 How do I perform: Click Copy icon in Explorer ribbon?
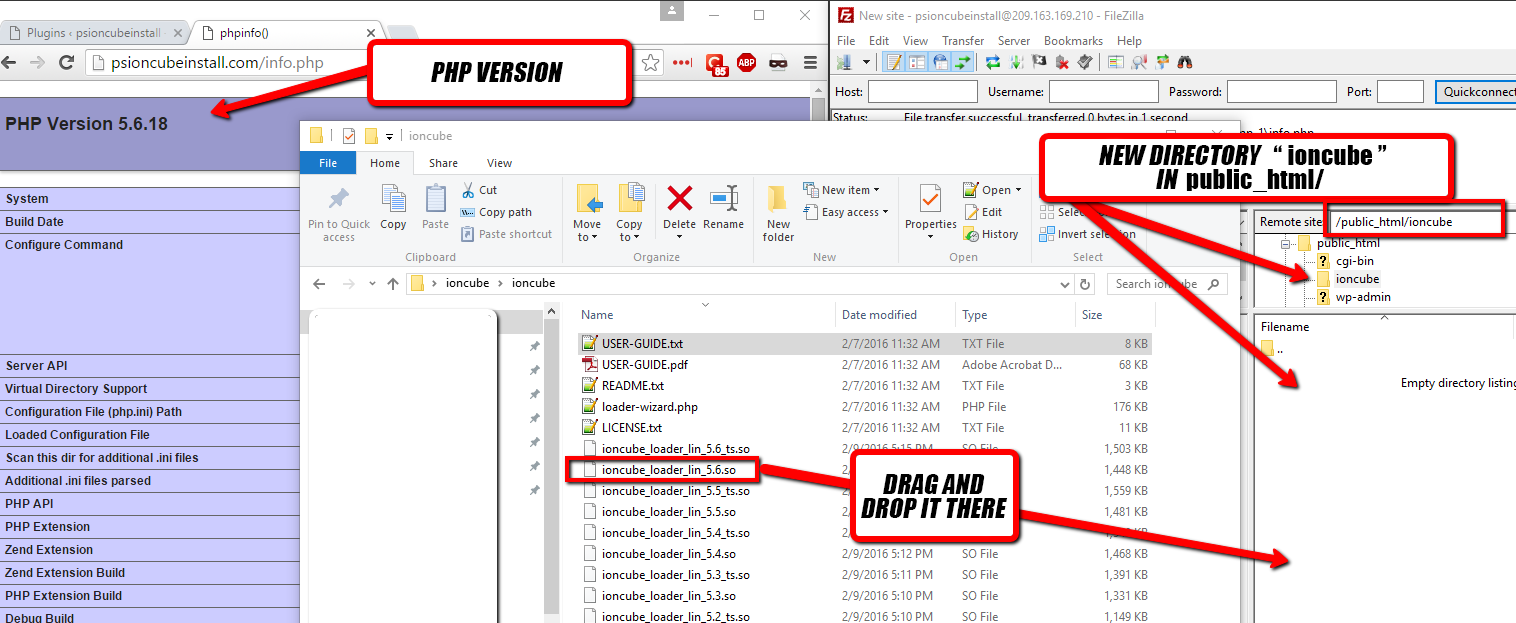(x=393, y=207)
